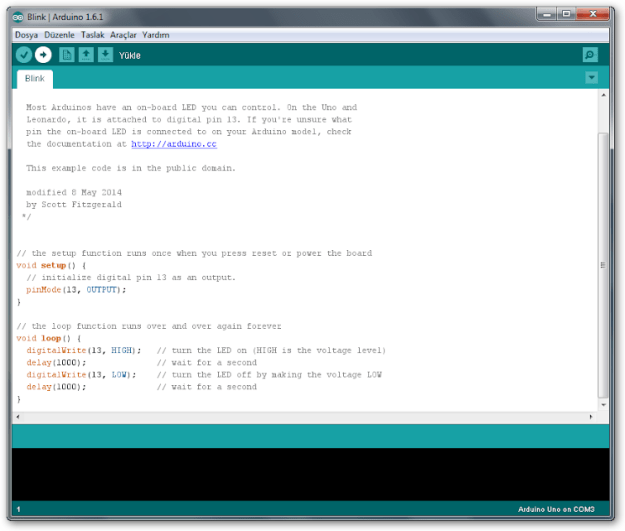The width and height of the screenshot is (625, 531).
Task: Open the Düzenle menu
Action: click(59, 35)
